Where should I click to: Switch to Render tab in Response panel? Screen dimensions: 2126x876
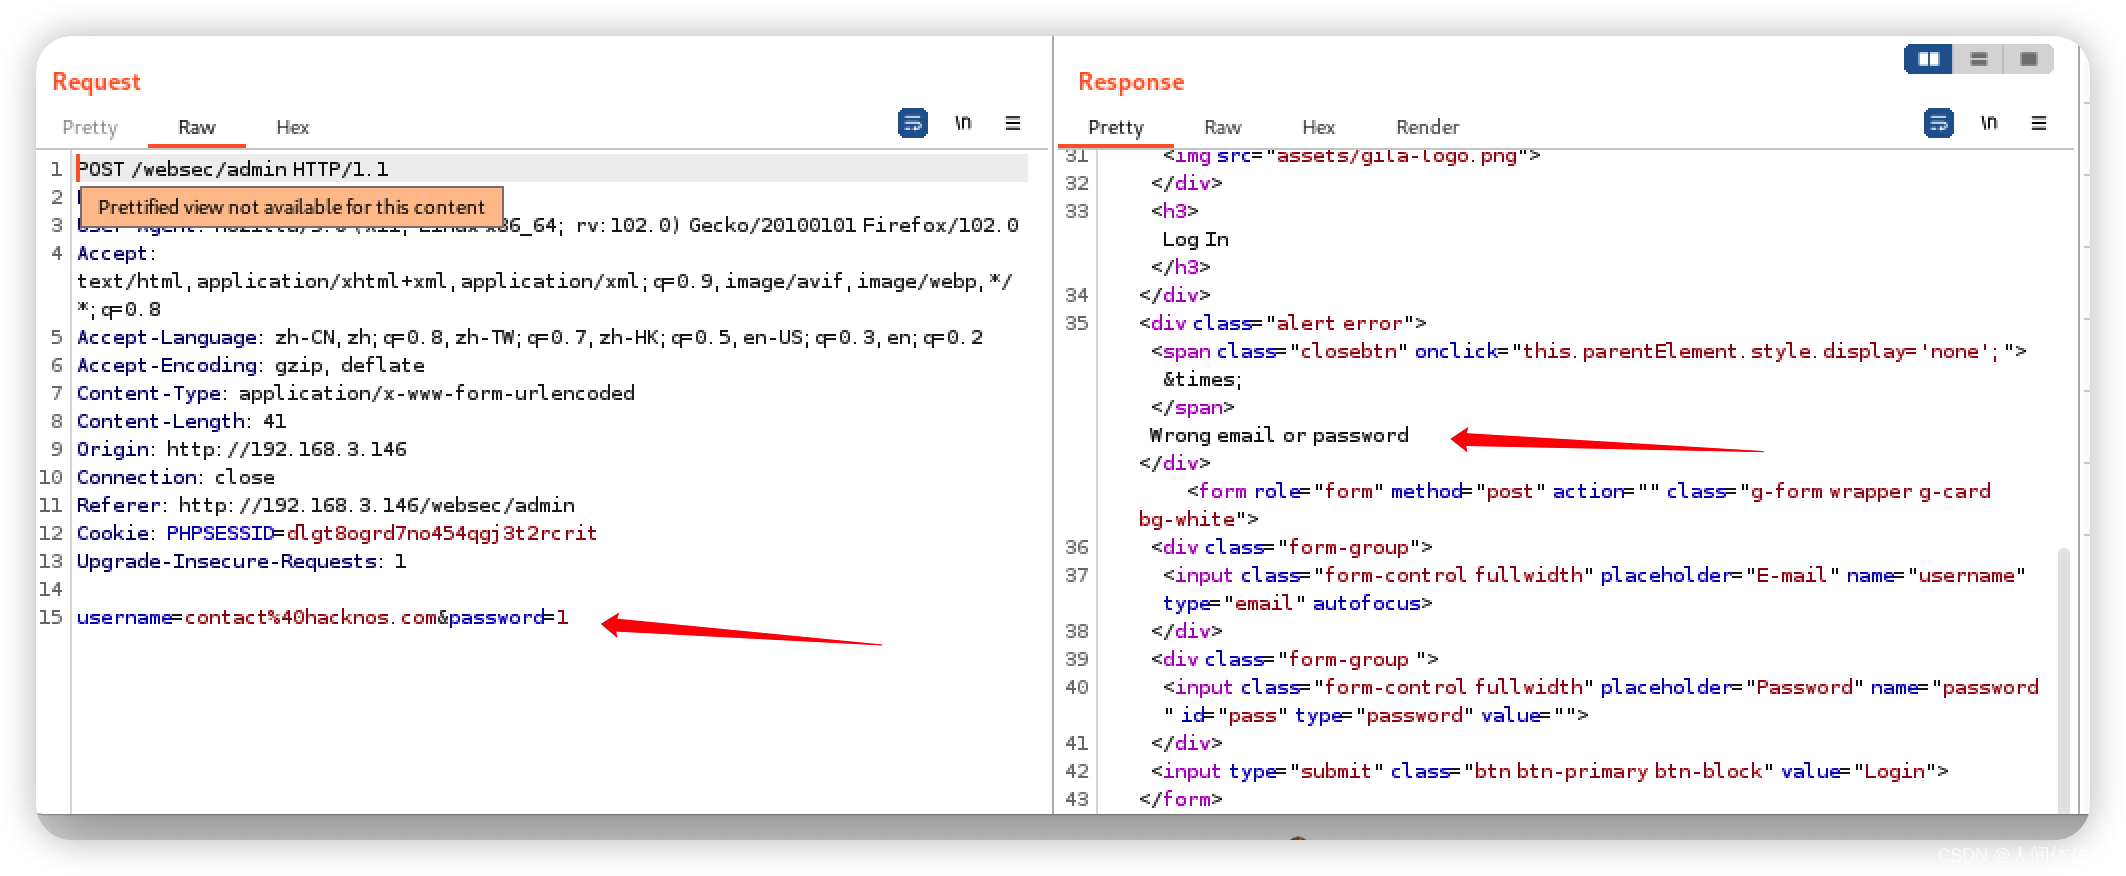pos(1428,127)
